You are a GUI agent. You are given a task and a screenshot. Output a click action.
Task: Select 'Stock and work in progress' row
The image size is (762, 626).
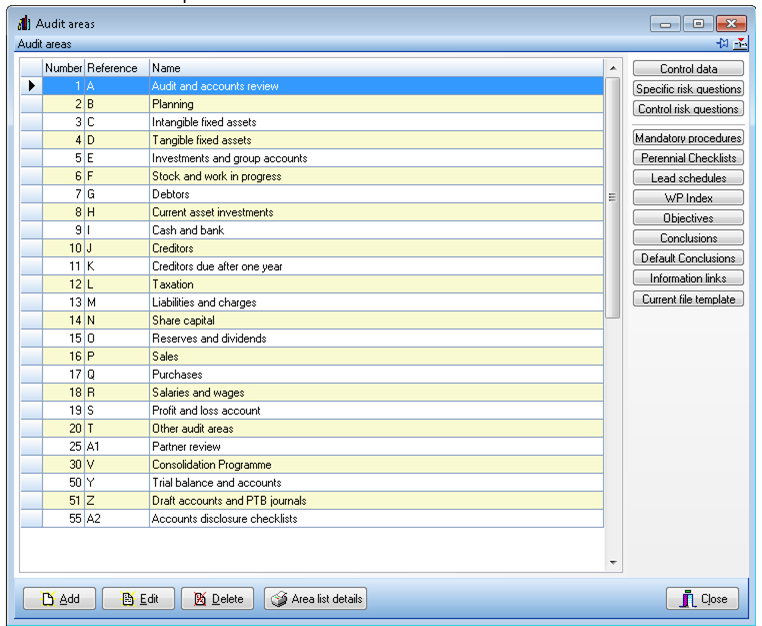[x=312, y=176]
